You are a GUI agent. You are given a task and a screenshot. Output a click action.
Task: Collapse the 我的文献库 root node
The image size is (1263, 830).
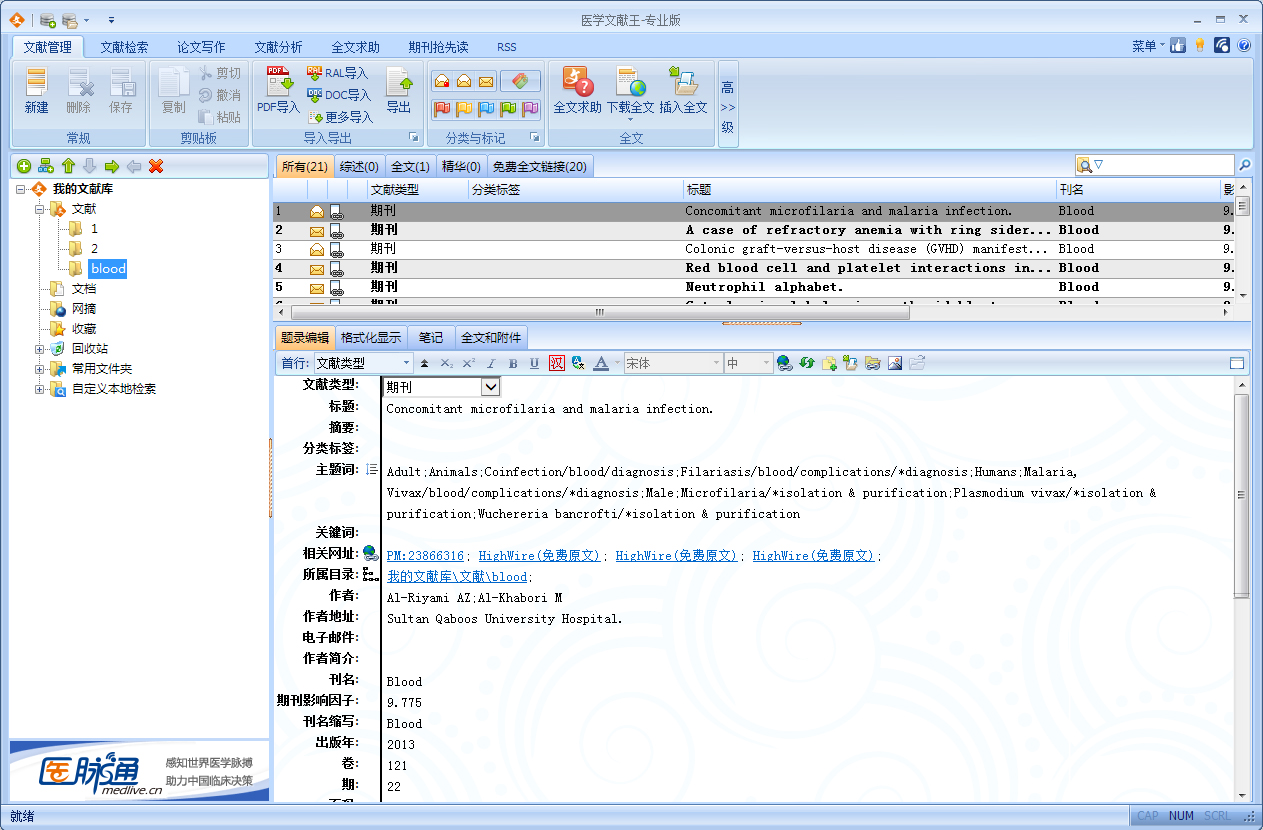tap(21, 189)
